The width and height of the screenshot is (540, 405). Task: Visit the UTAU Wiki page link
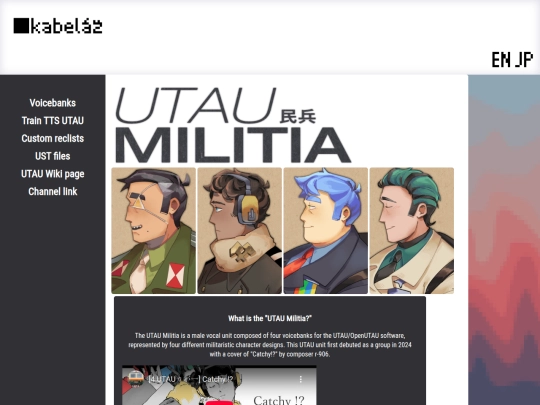[x=52, y=174]
